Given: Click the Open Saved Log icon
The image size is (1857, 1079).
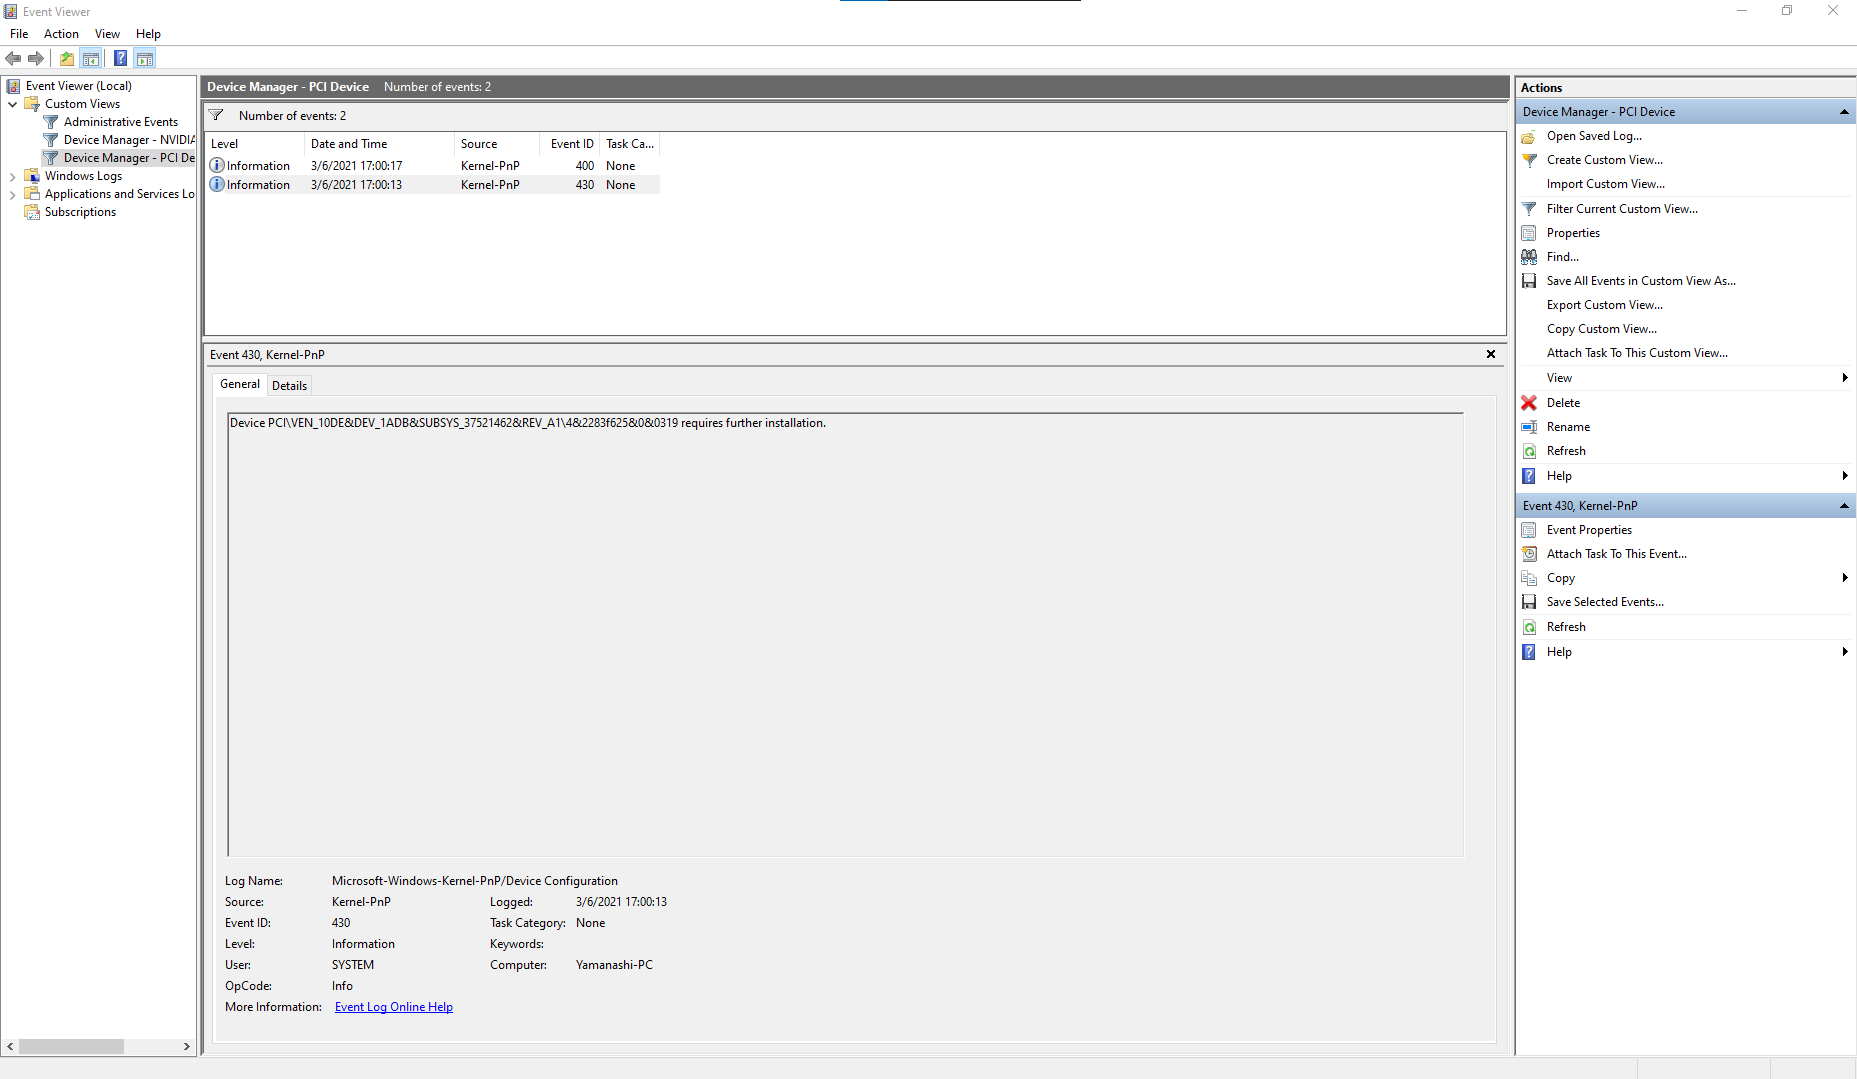Looking at the screenshot, I should [x=1529, y=136].
